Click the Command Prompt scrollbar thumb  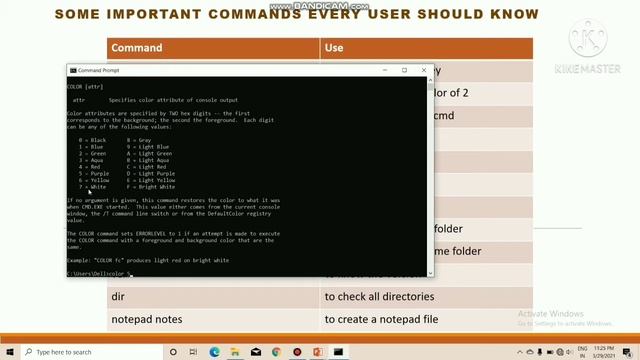430,87
